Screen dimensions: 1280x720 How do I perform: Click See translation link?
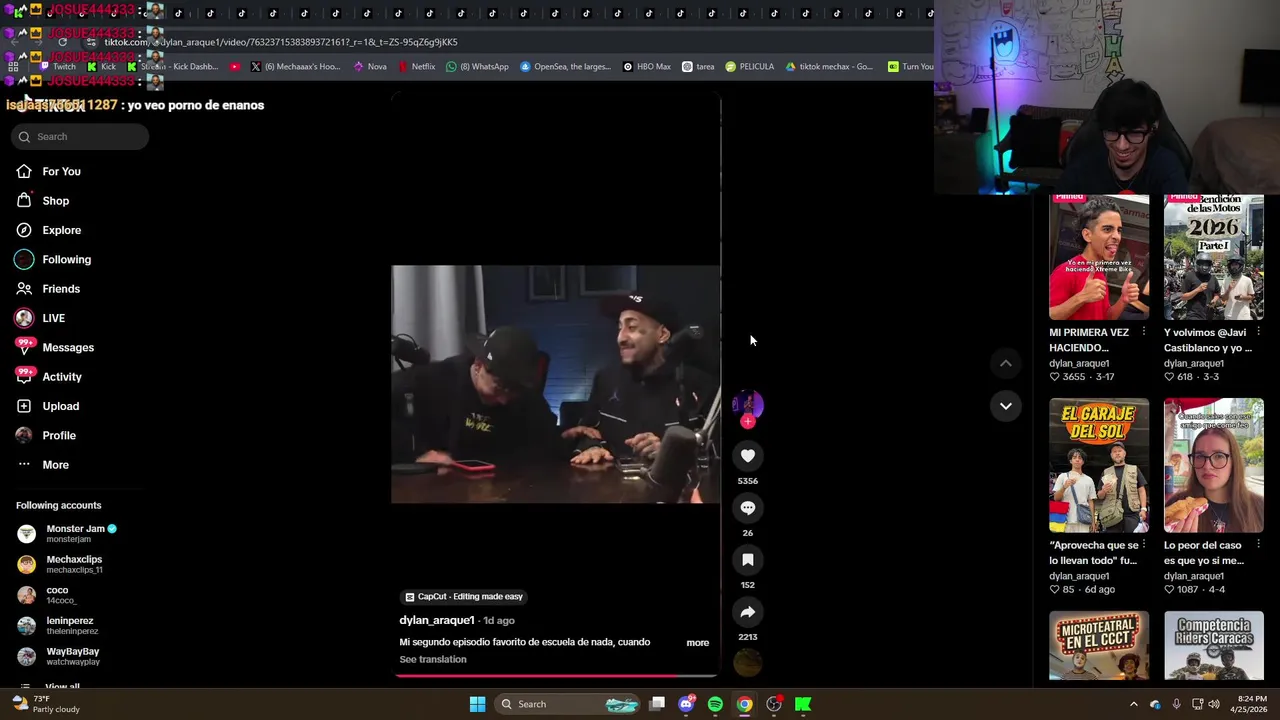tap(433, 659)
